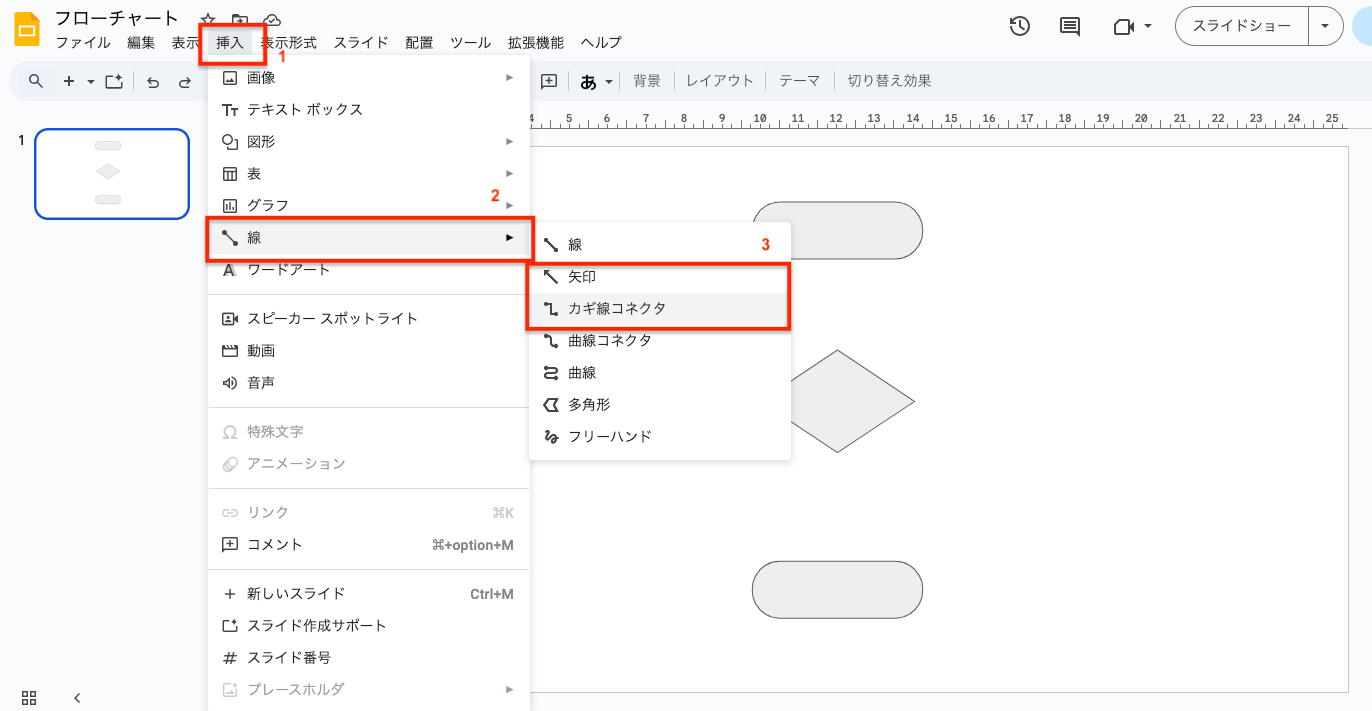
Task: Click the Google Slides home logo
Action: point(27,29)
